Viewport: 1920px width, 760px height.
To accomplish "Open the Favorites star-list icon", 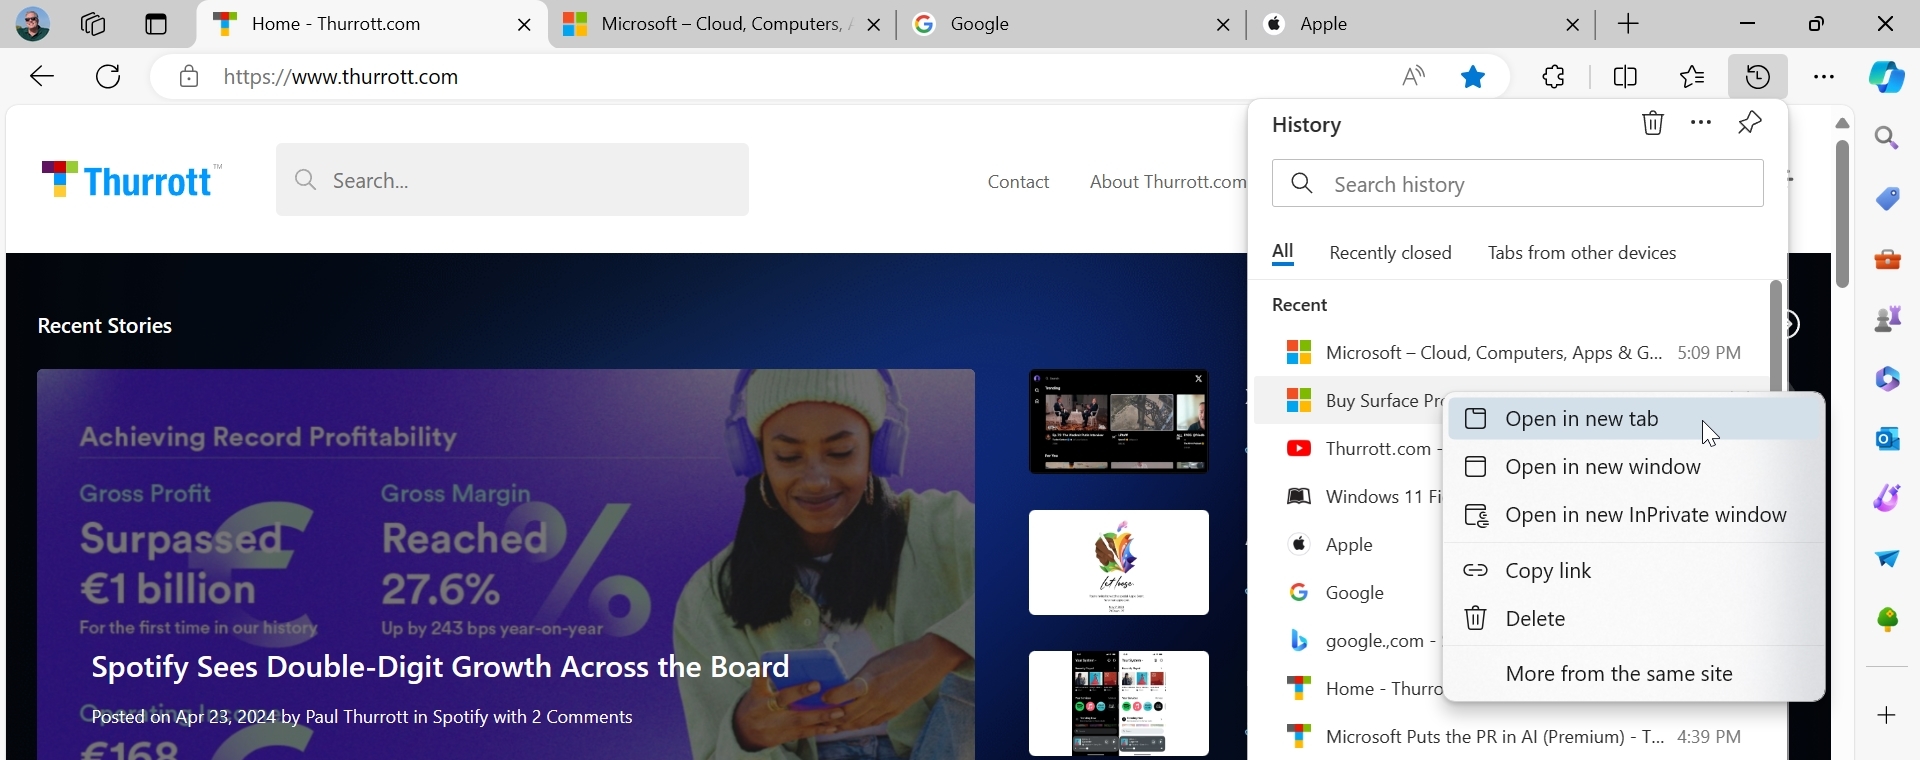I will click(1692, 77).
